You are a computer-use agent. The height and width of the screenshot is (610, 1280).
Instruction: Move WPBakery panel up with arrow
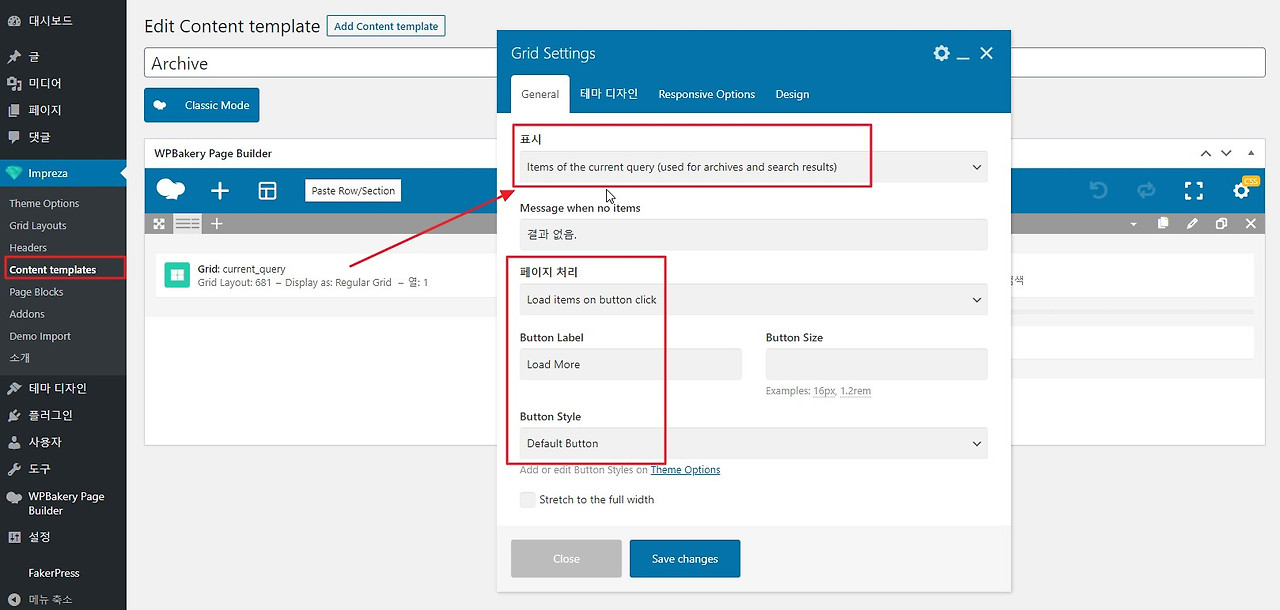click(x=1206, y=153)
